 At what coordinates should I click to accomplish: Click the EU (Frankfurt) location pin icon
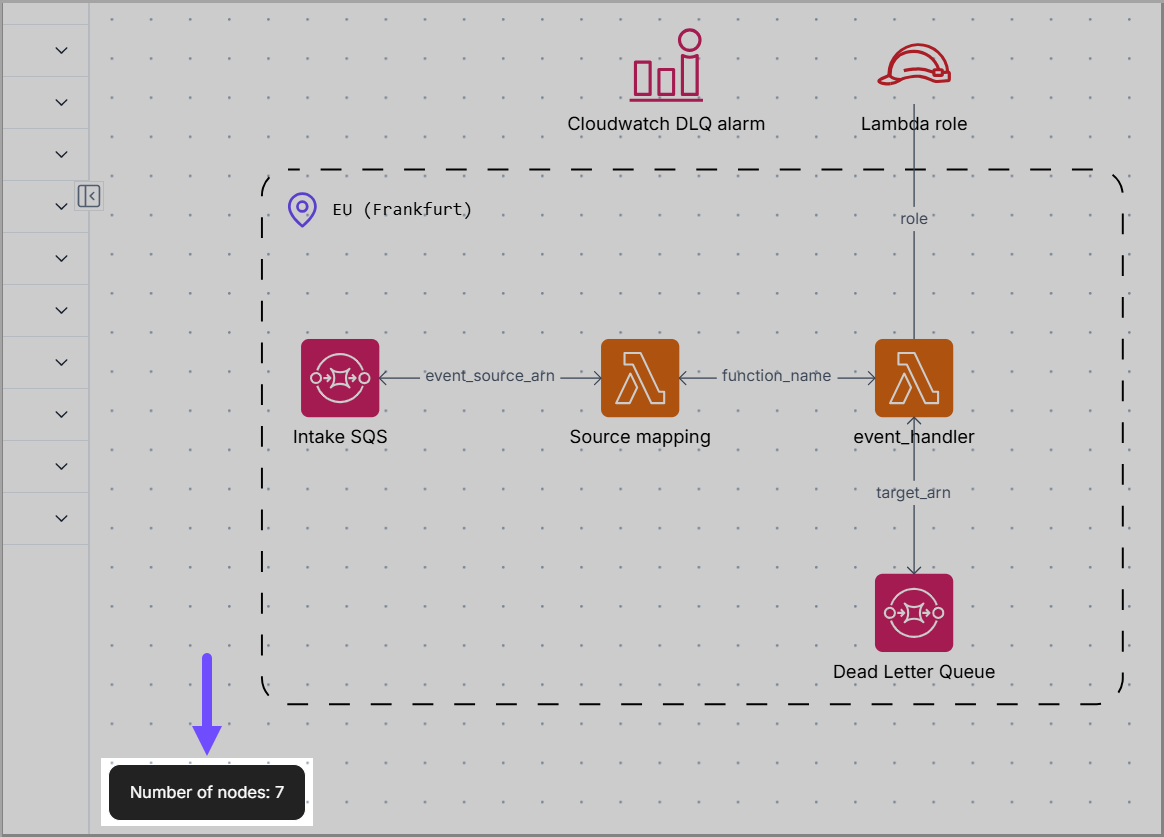tap(302, 210)
